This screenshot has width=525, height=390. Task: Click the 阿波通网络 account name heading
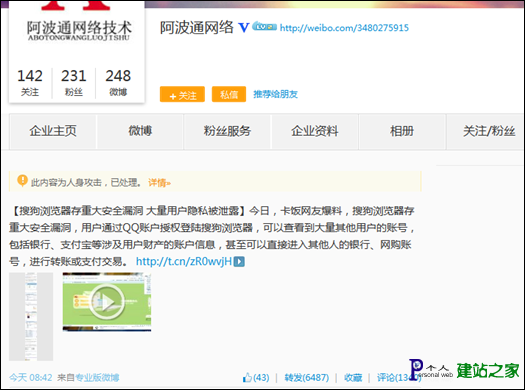pyautogui.click(x=197, y=27)
